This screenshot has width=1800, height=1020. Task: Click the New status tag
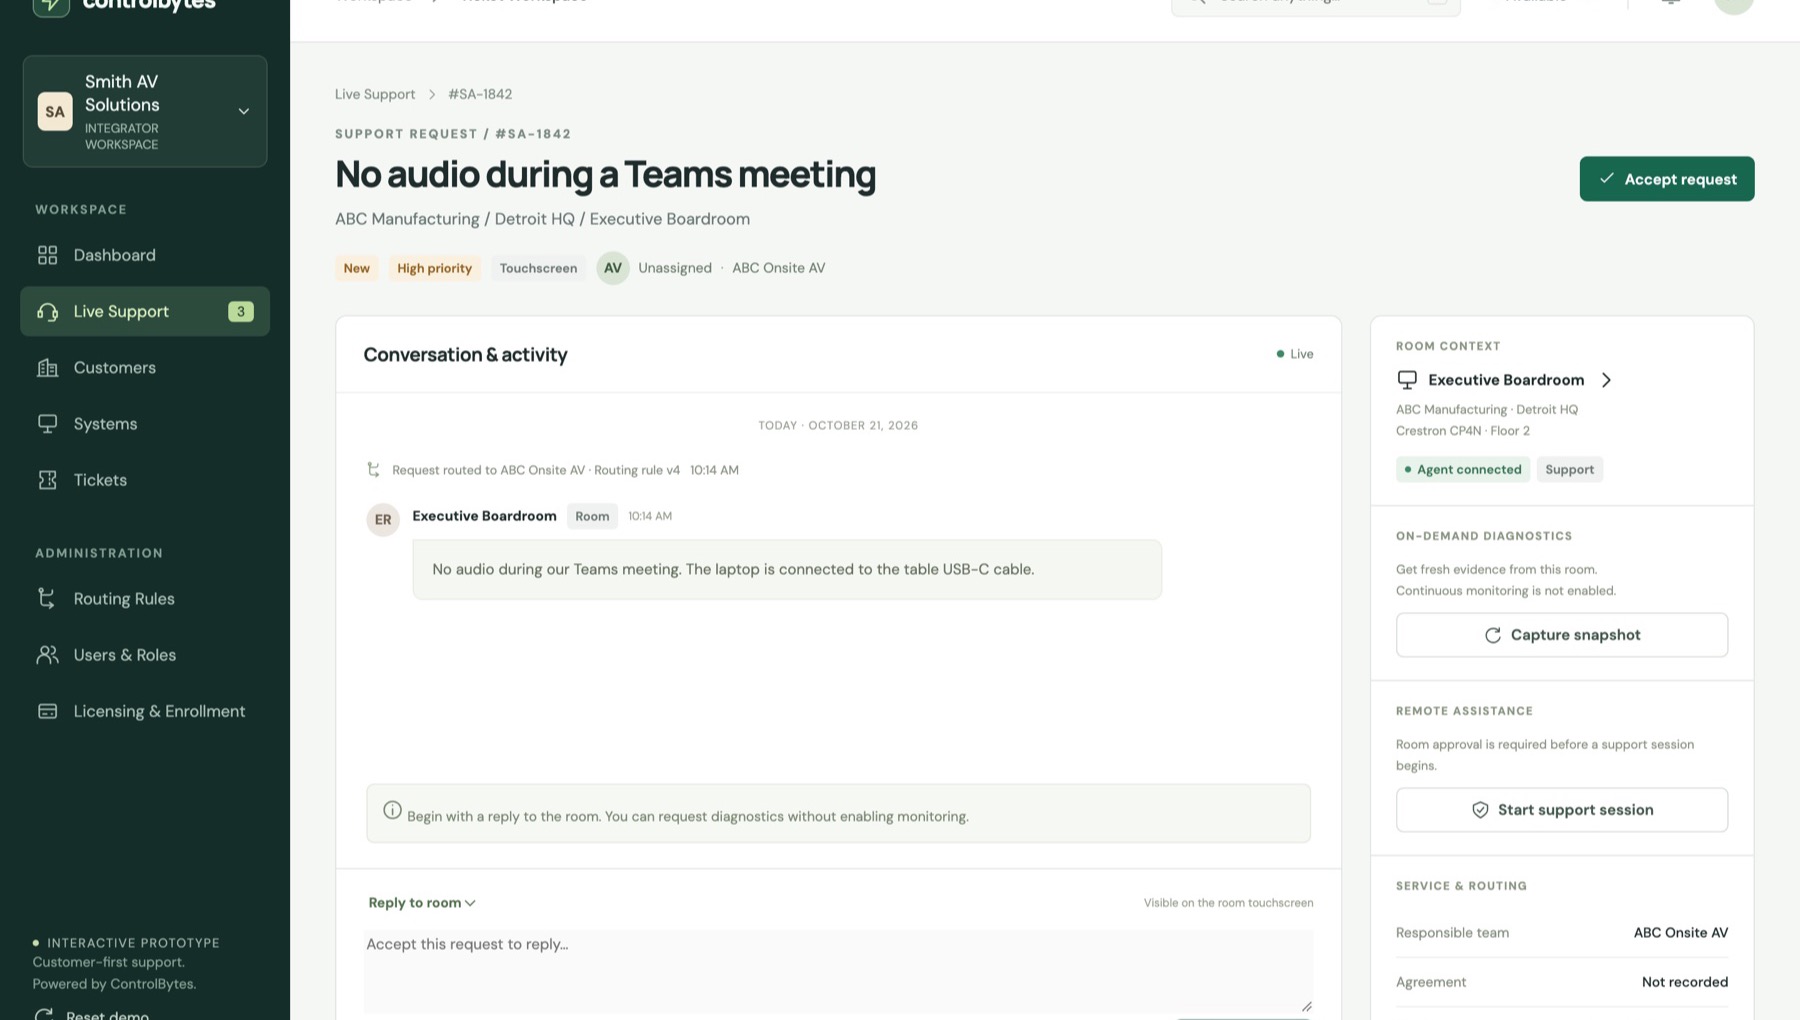click(357, 268)
